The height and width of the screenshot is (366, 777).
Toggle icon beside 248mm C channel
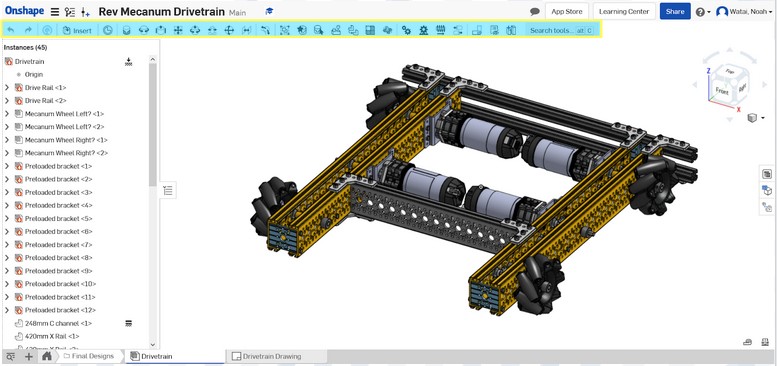click(128, 323)
